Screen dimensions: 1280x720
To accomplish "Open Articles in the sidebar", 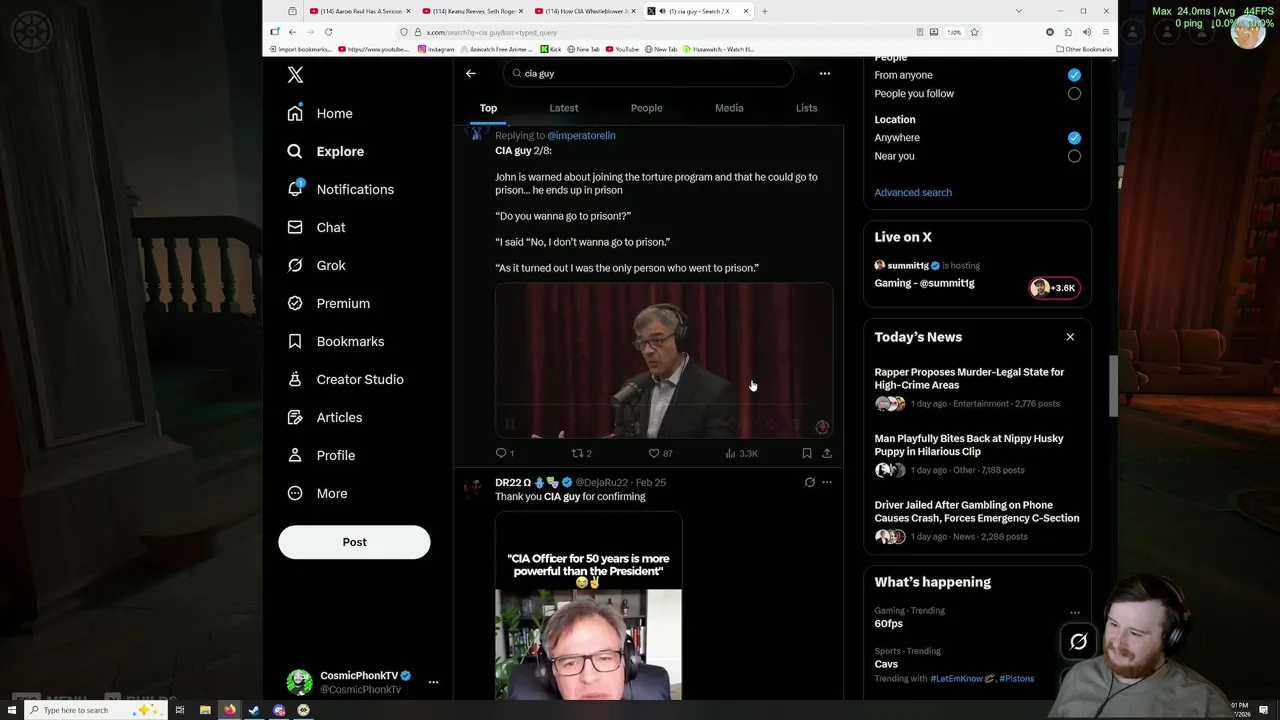I will 324,418.
